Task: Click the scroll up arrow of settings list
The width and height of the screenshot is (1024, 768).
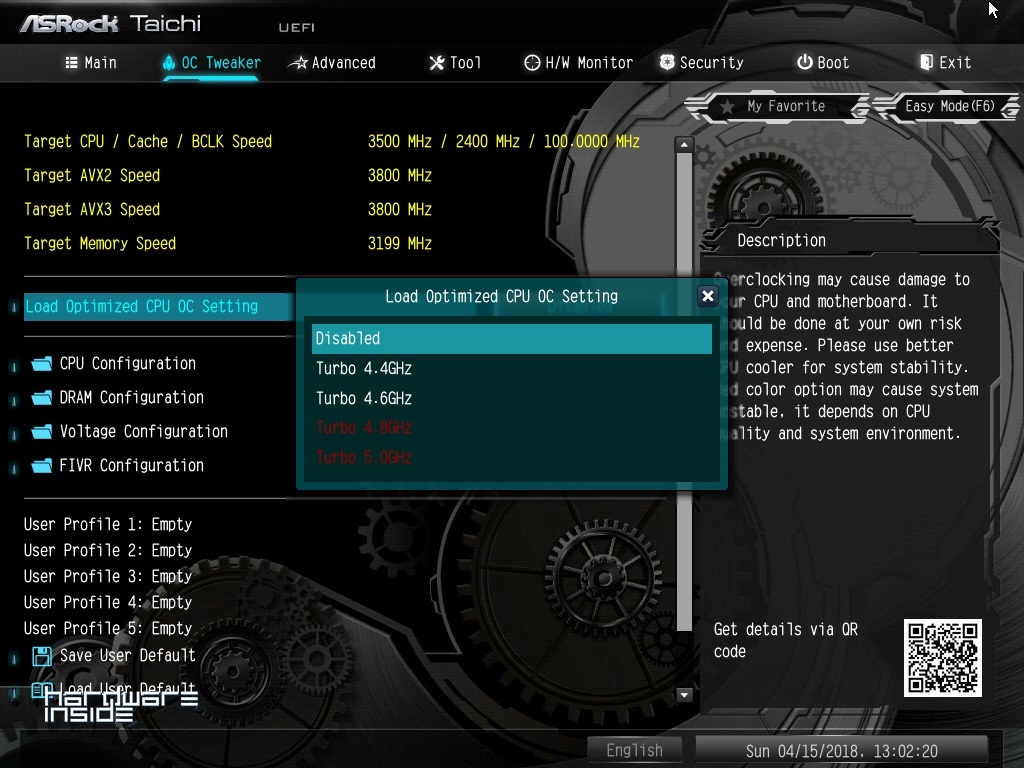Action: pos(684,144)
